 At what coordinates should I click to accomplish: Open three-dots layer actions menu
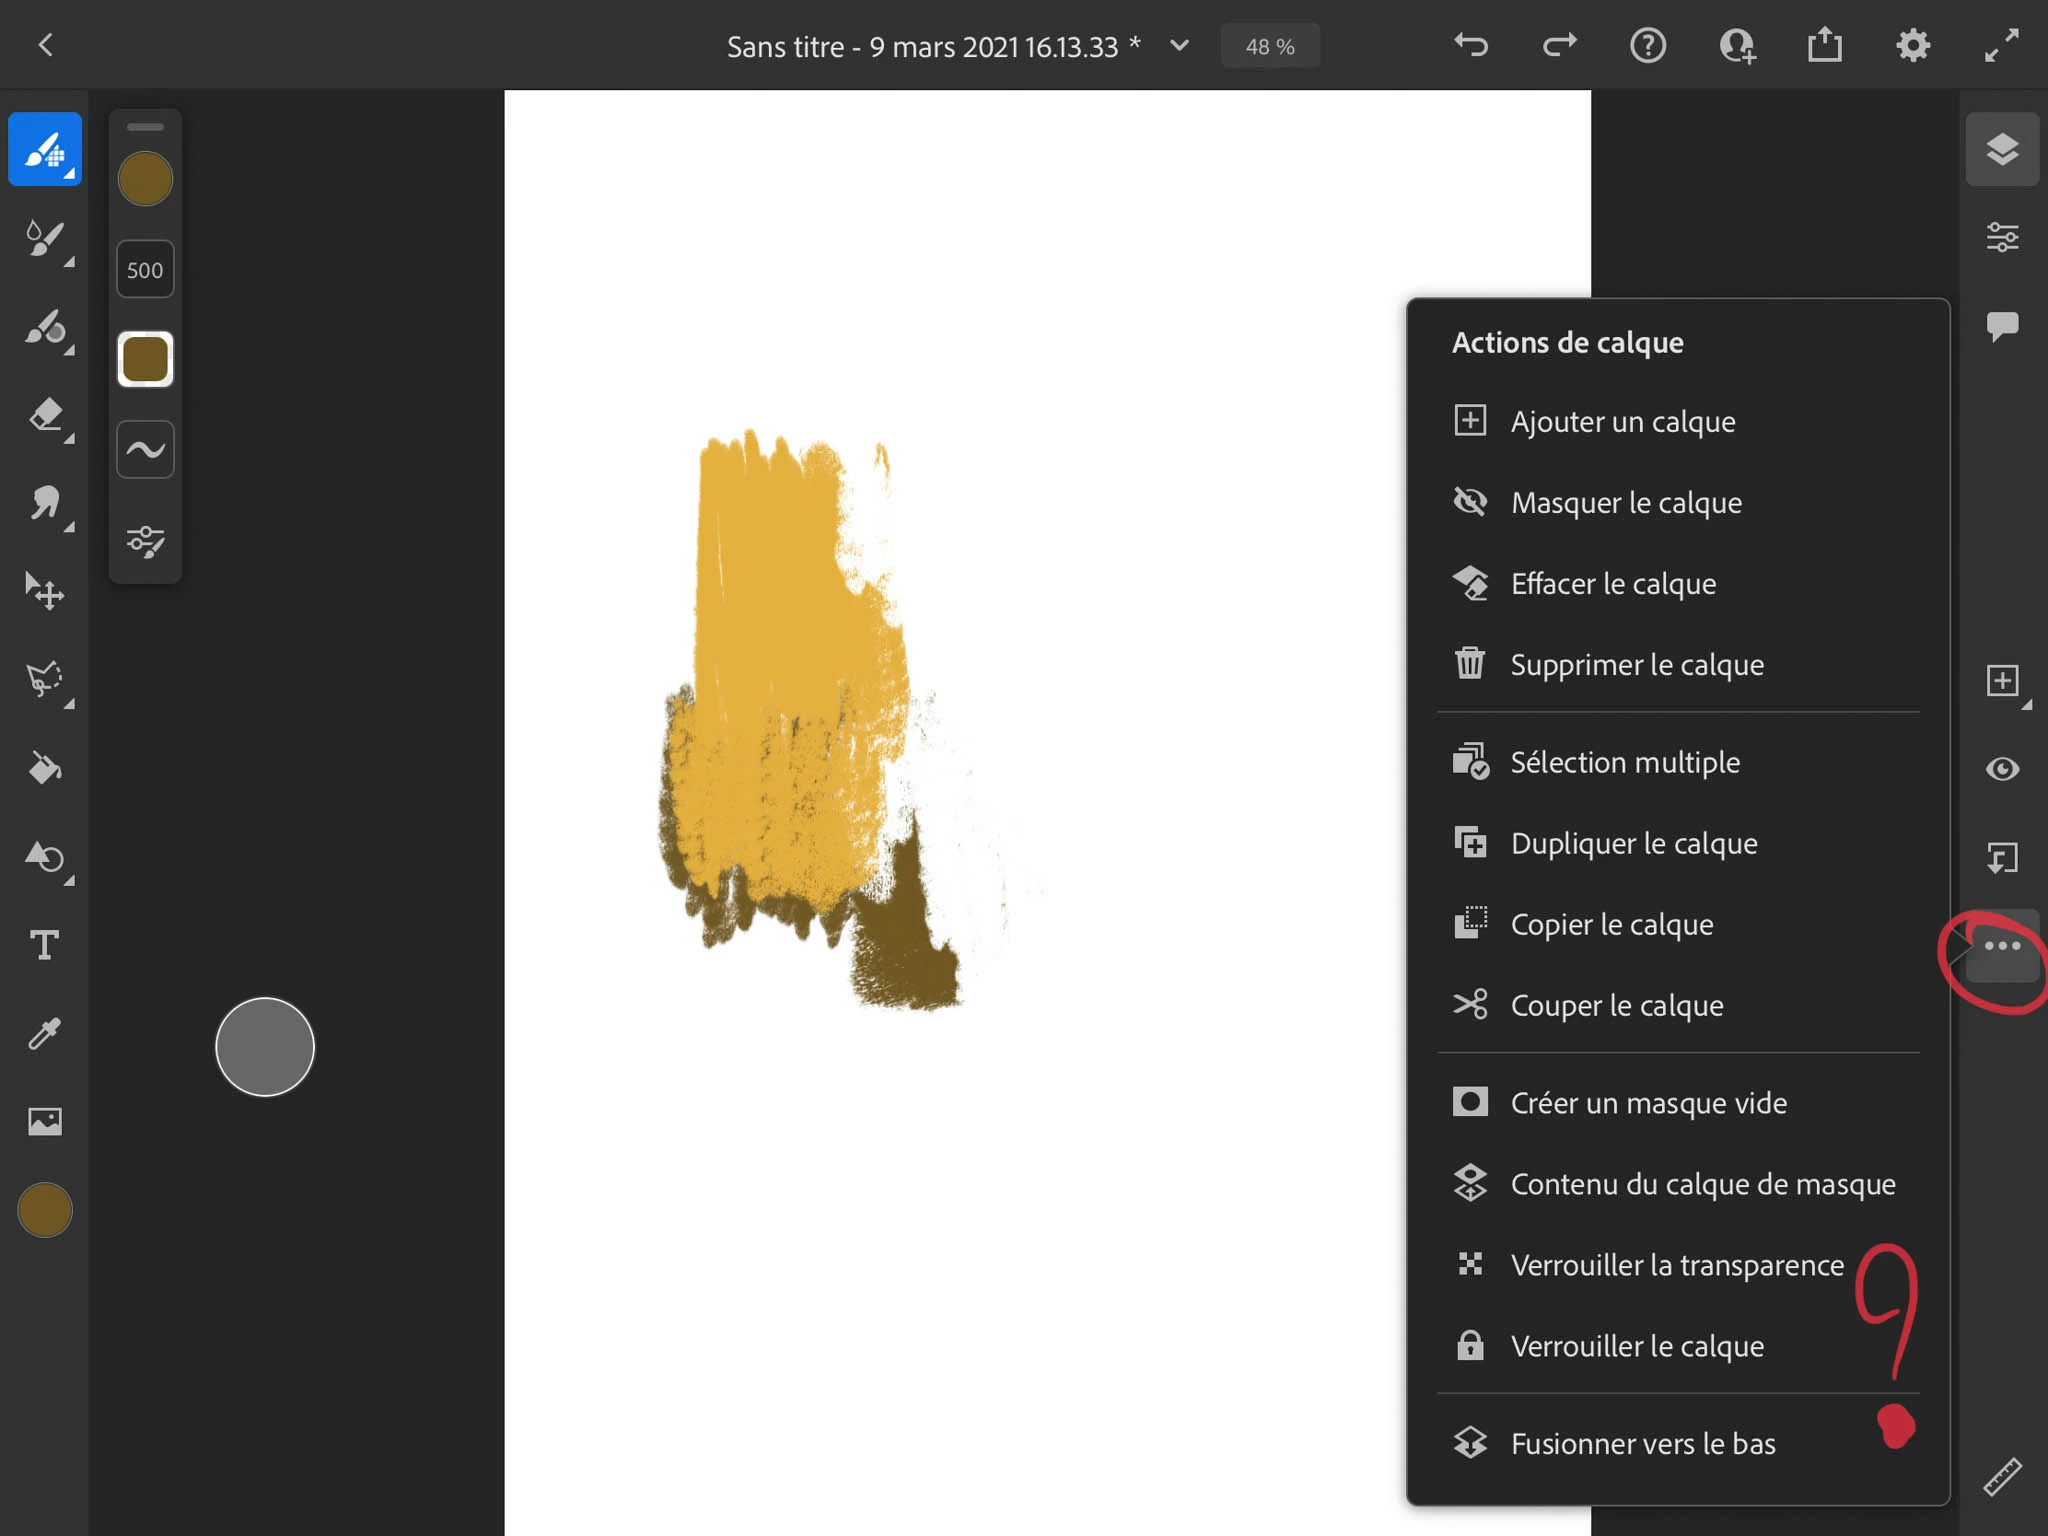tap(2002, 946)
